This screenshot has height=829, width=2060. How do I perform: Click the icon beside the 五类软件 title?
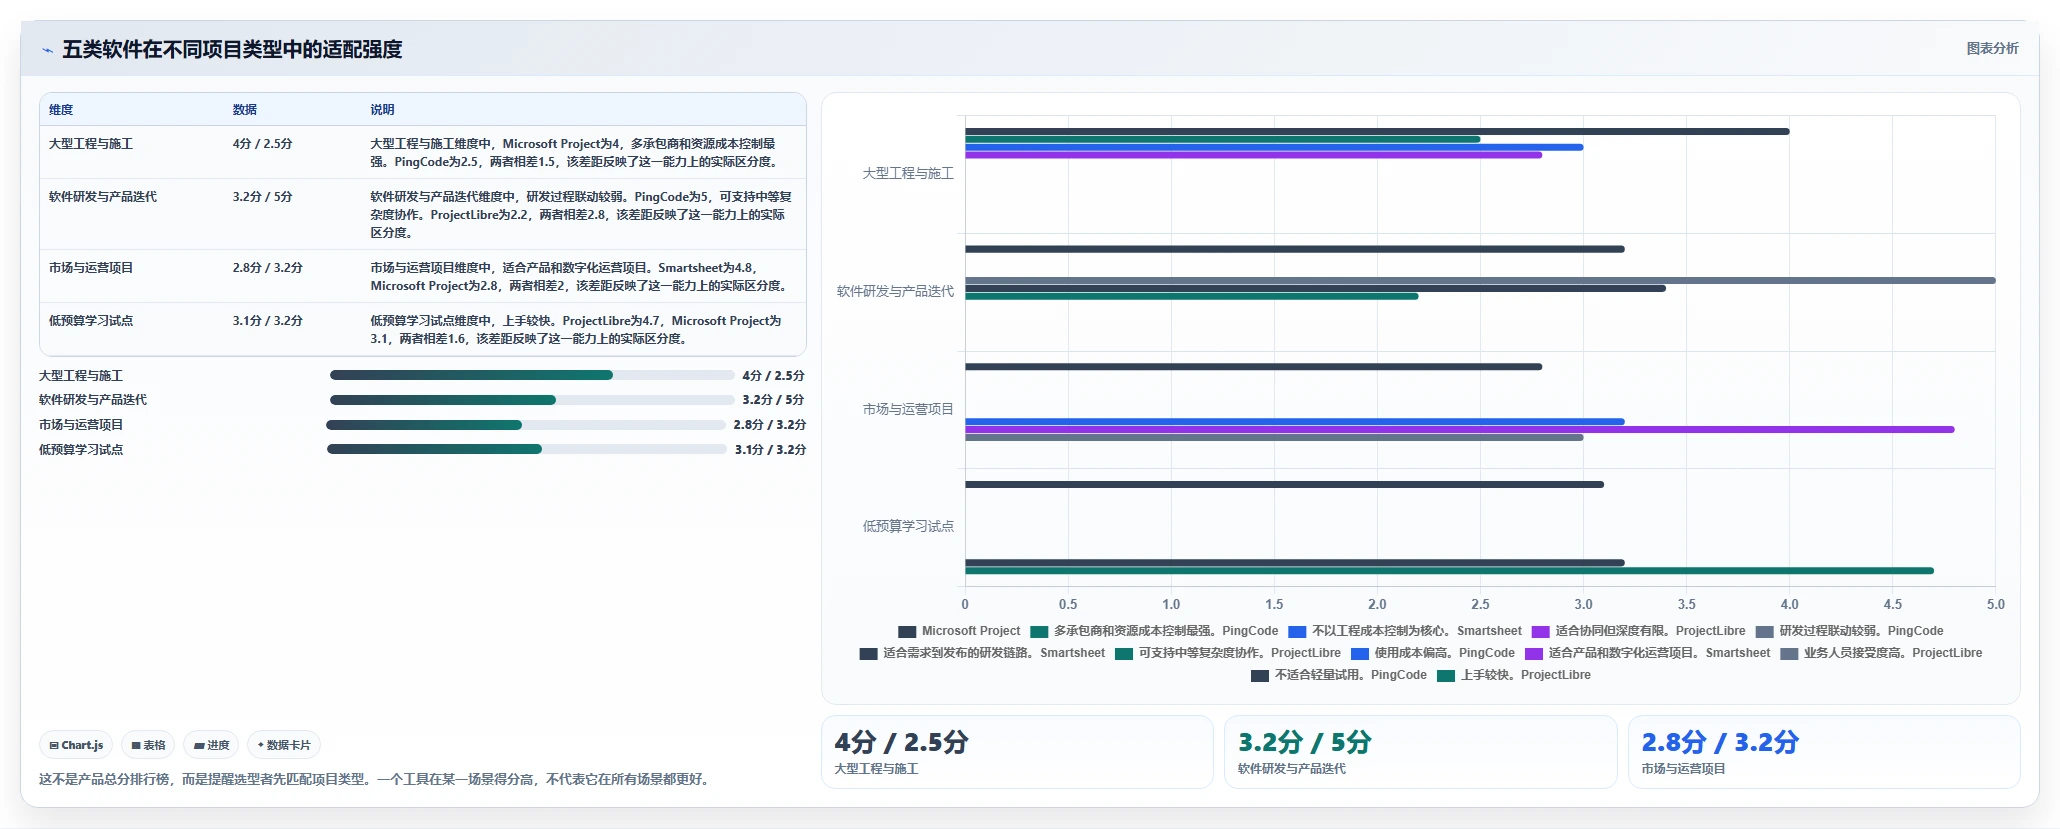(47, 50)
